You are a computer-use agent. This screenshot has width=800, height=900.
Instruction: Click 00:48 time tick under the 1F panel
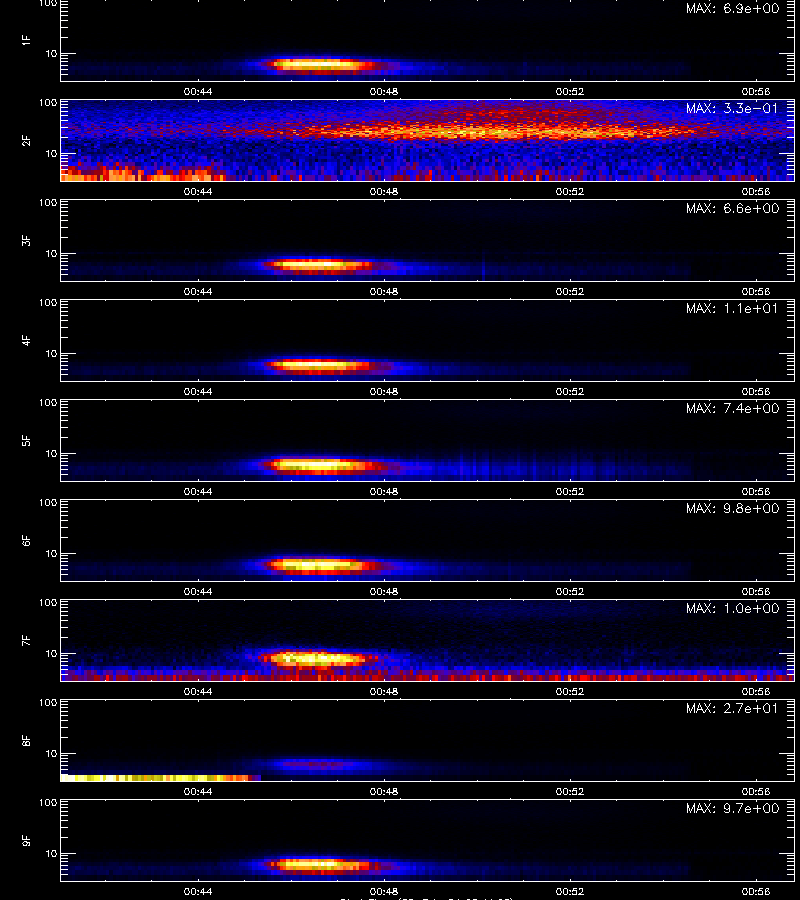point(384,91)
